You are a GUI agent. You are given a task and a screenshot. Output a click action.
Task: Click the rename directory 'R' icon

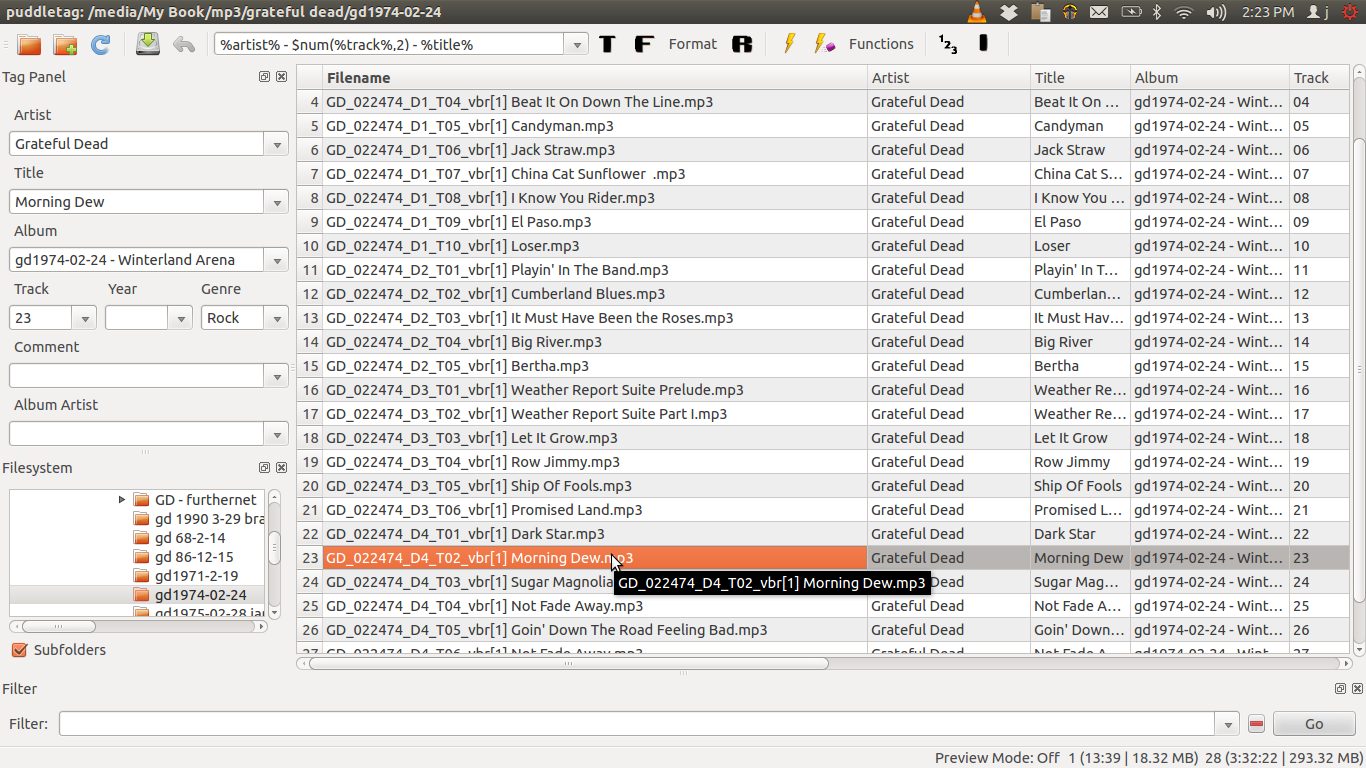tap(741, 44)
